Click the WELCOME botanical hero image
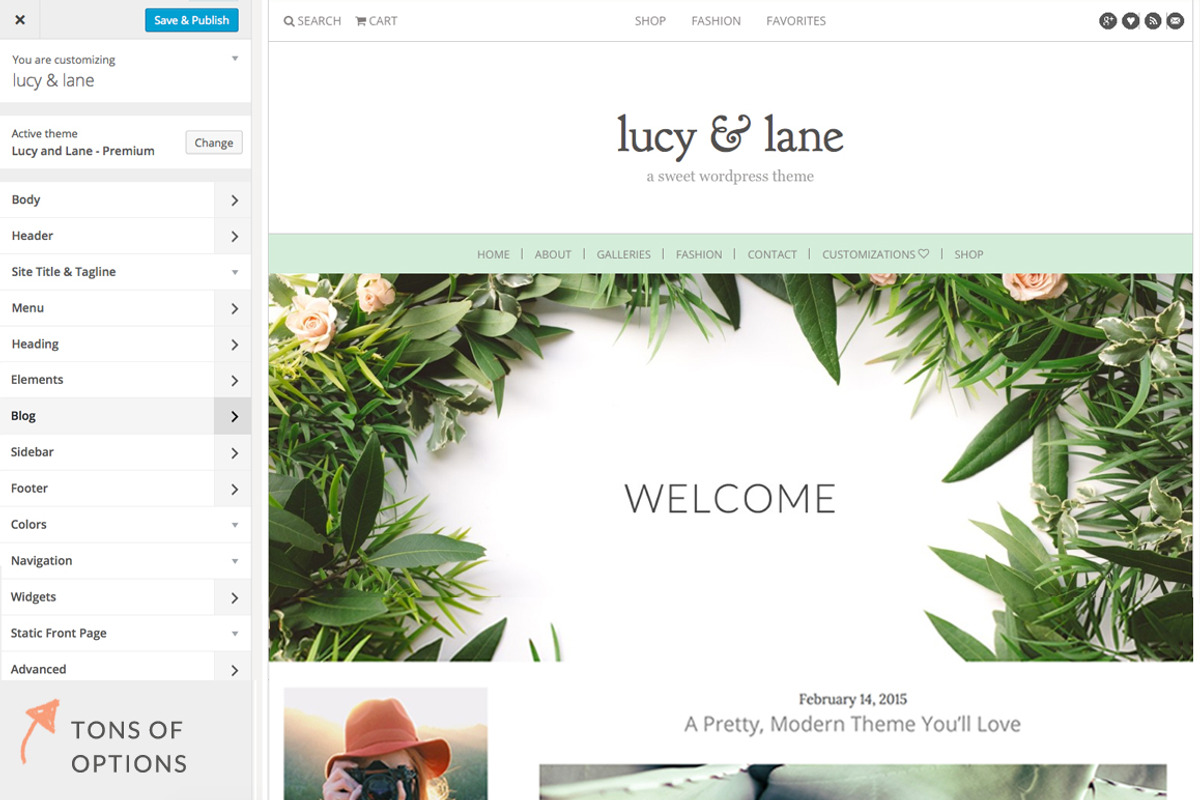1200x800 pixels. click(730, 468)
